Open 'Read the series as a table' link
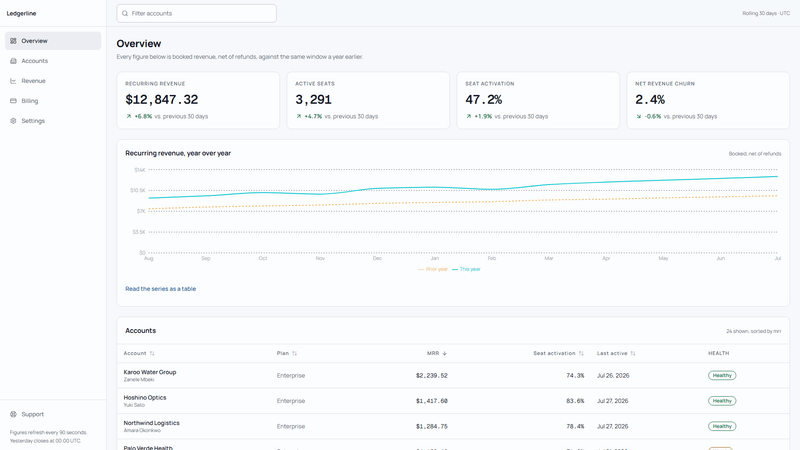The height and width of the screenshot is (450, 800). point(161,289)
